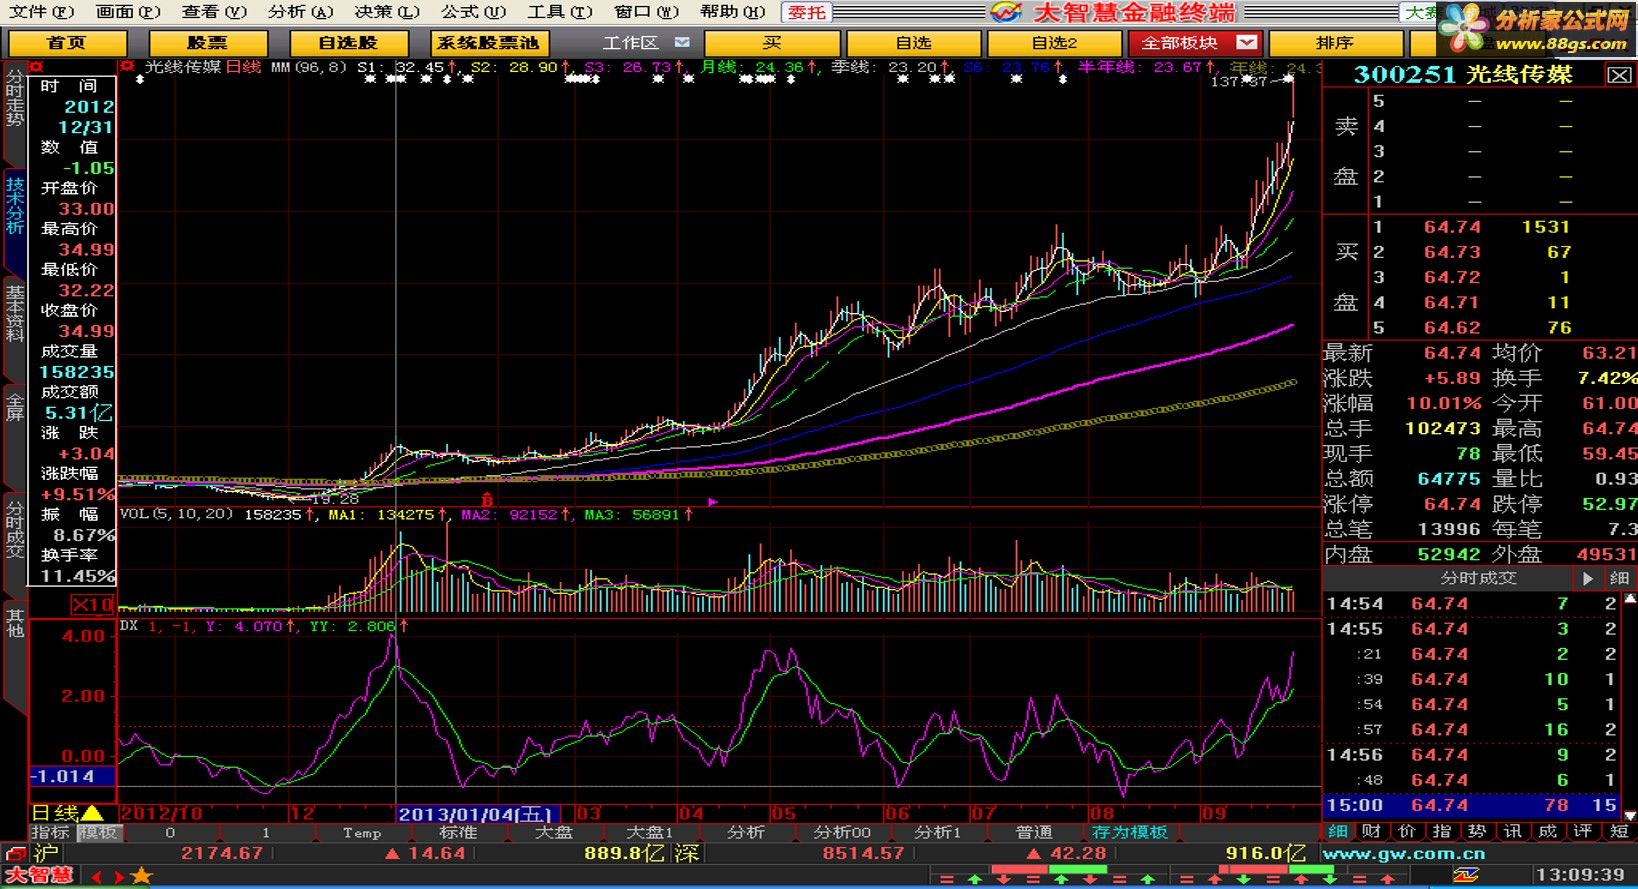
Task: Click the red left arrow in status bar
Action: point(97,877)
